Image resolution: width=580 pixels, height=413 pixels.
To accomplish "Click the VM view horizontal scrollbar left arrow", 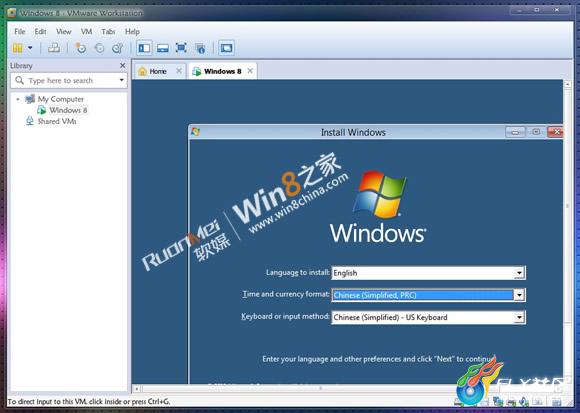I will pos(136,389).
